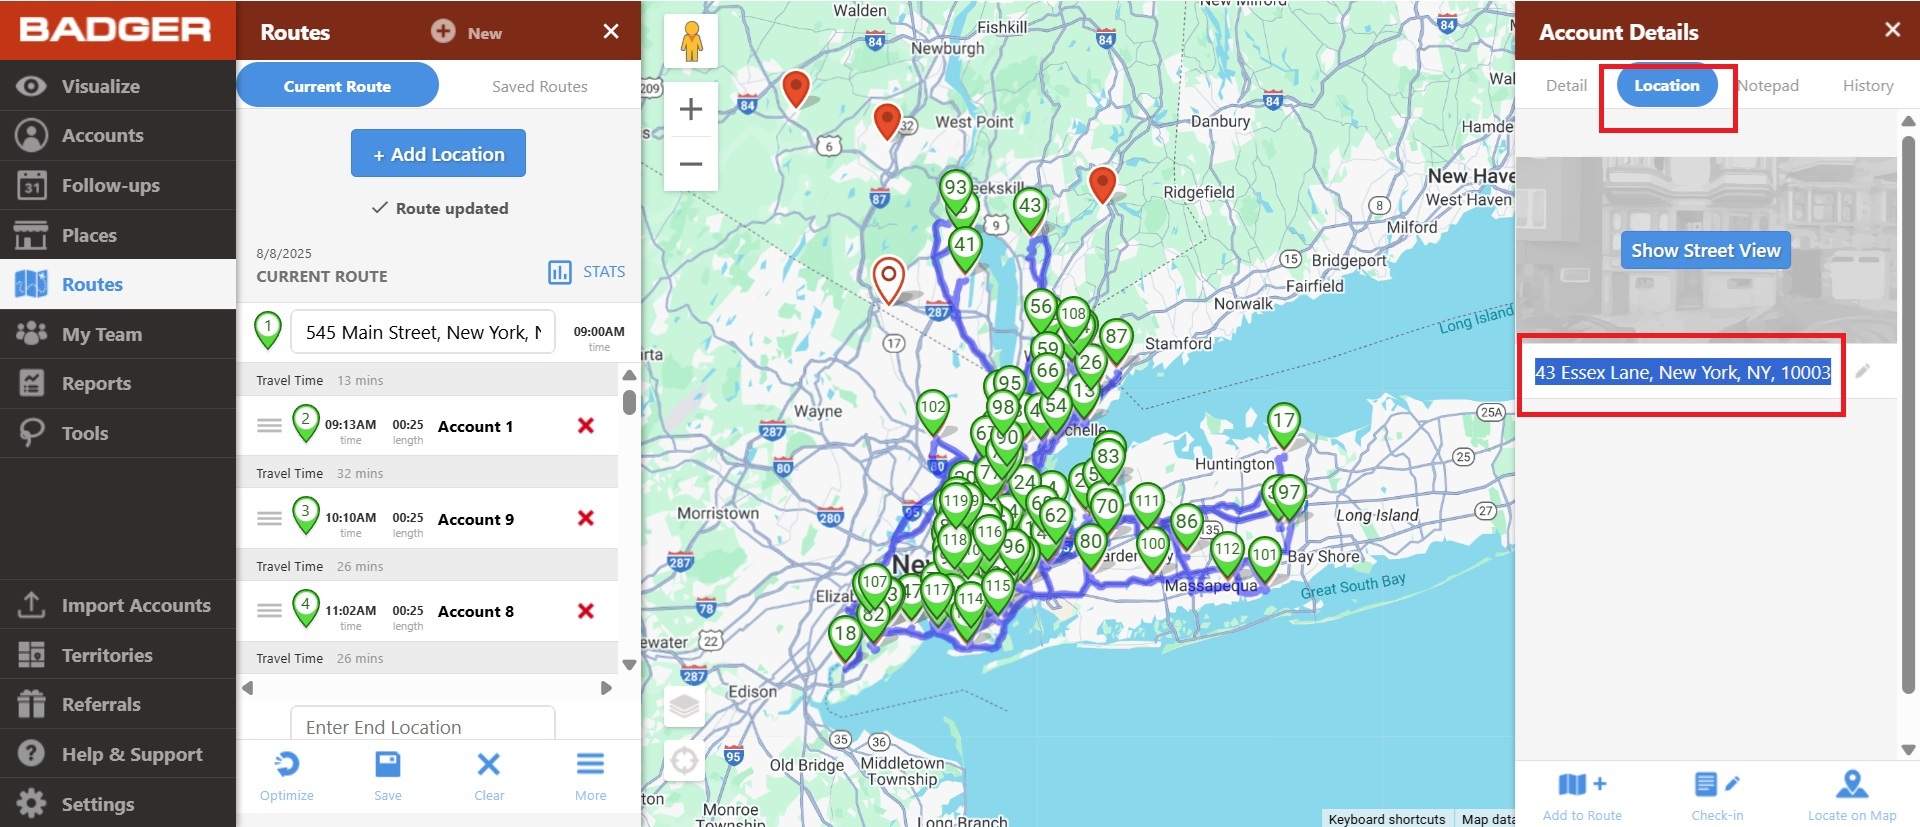Click map marker 17
The height and width of the screenshot is (827, 1920).
tap(1284, 424)
